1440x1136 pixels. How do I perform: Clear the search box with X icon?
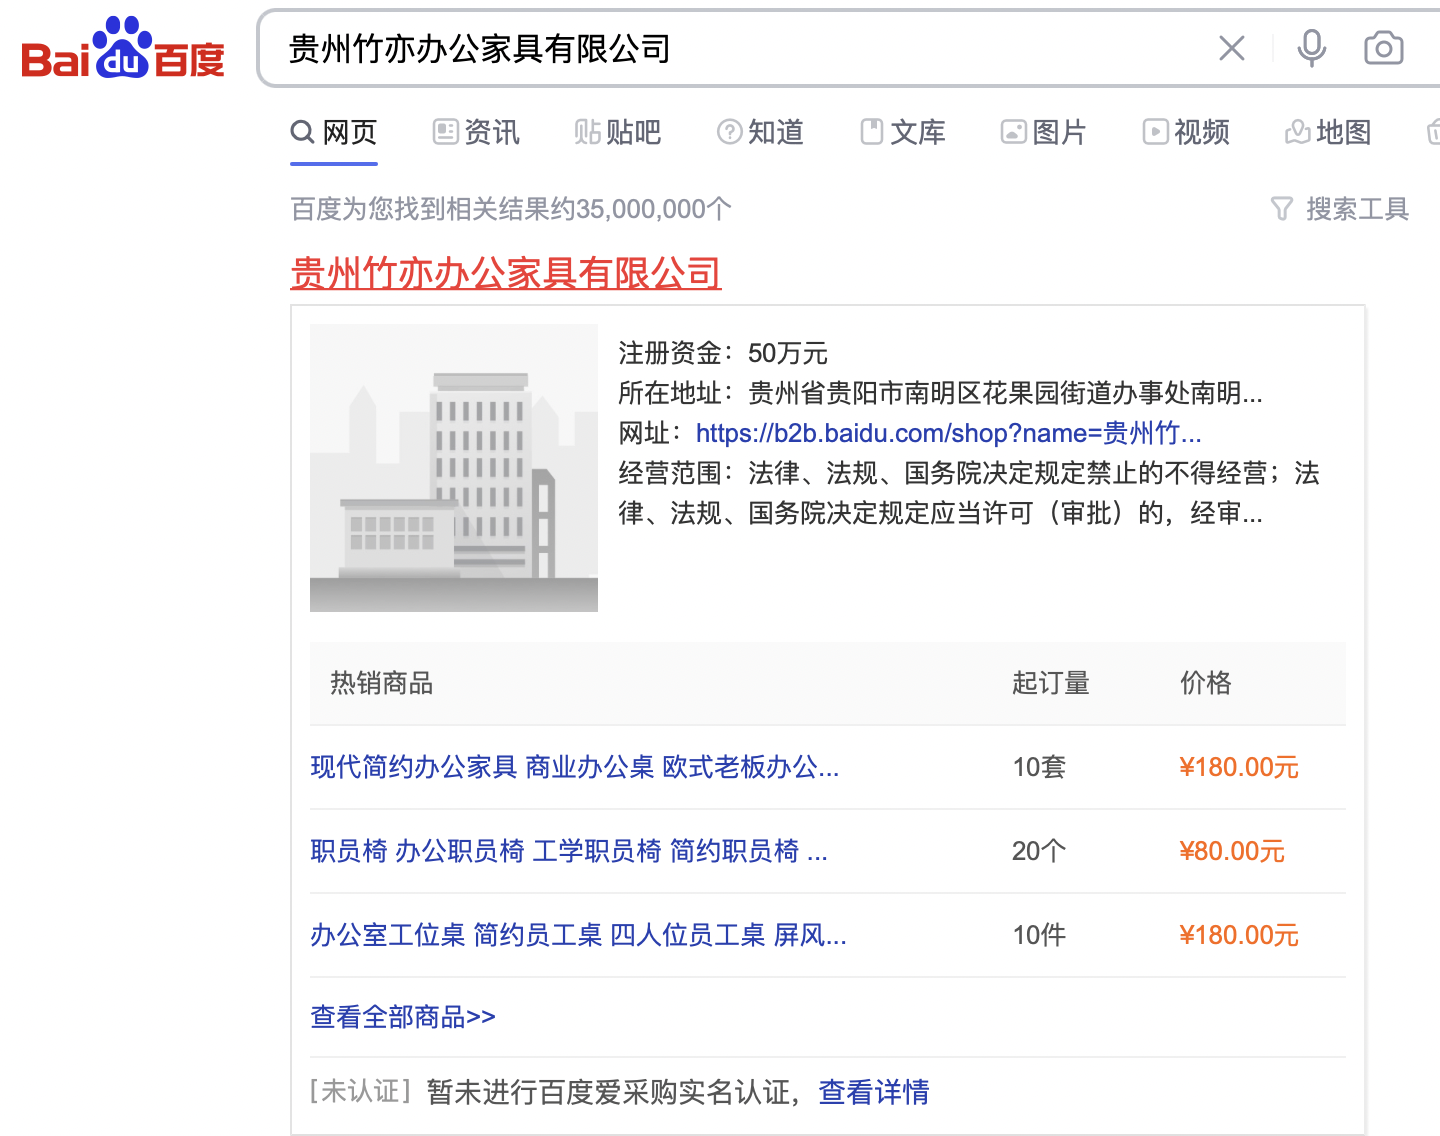pyautogui.click(x=1232, y=48)
